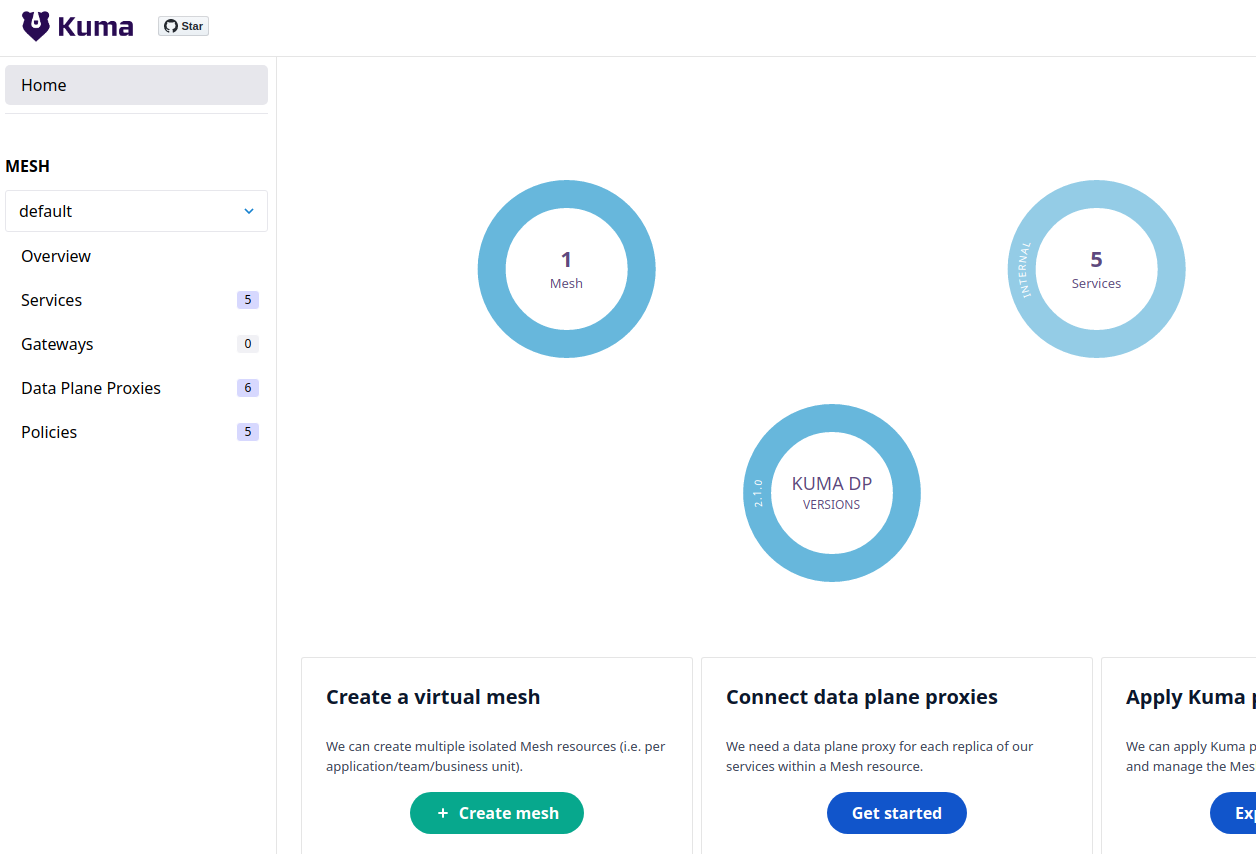
Task: Click the Services count badge showing 5
Action: tap(247, 300)
